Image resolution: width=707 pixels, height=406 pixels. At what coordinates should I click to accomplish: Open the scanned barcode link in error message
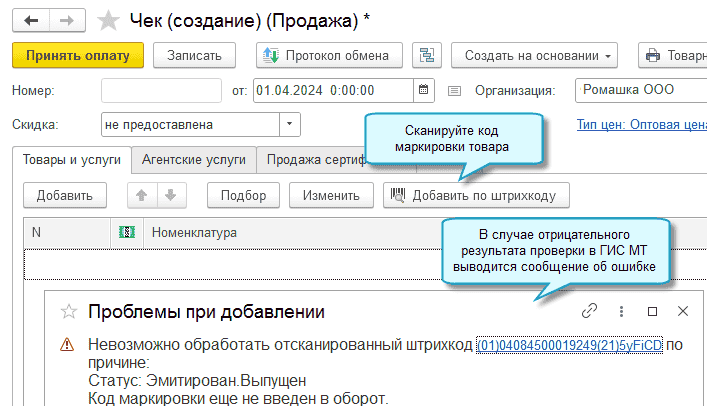point(569,345)
